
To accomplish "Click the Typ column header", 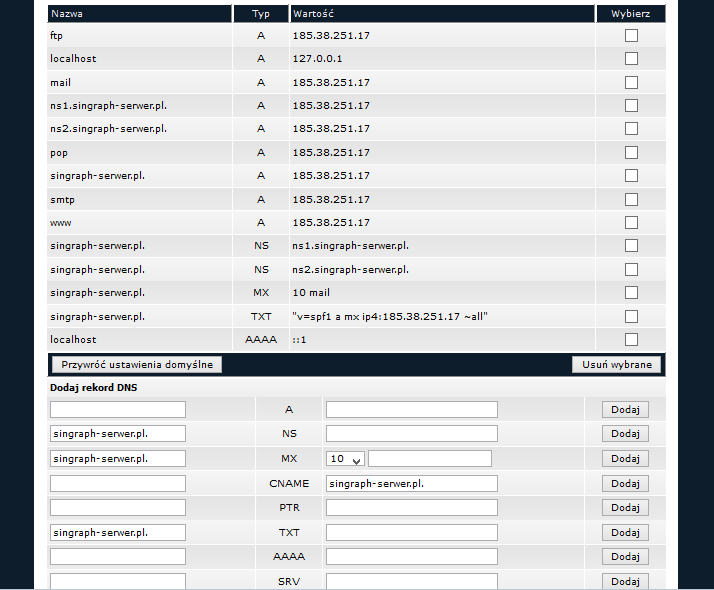I will pyautogui.click(x=261, y=14).
